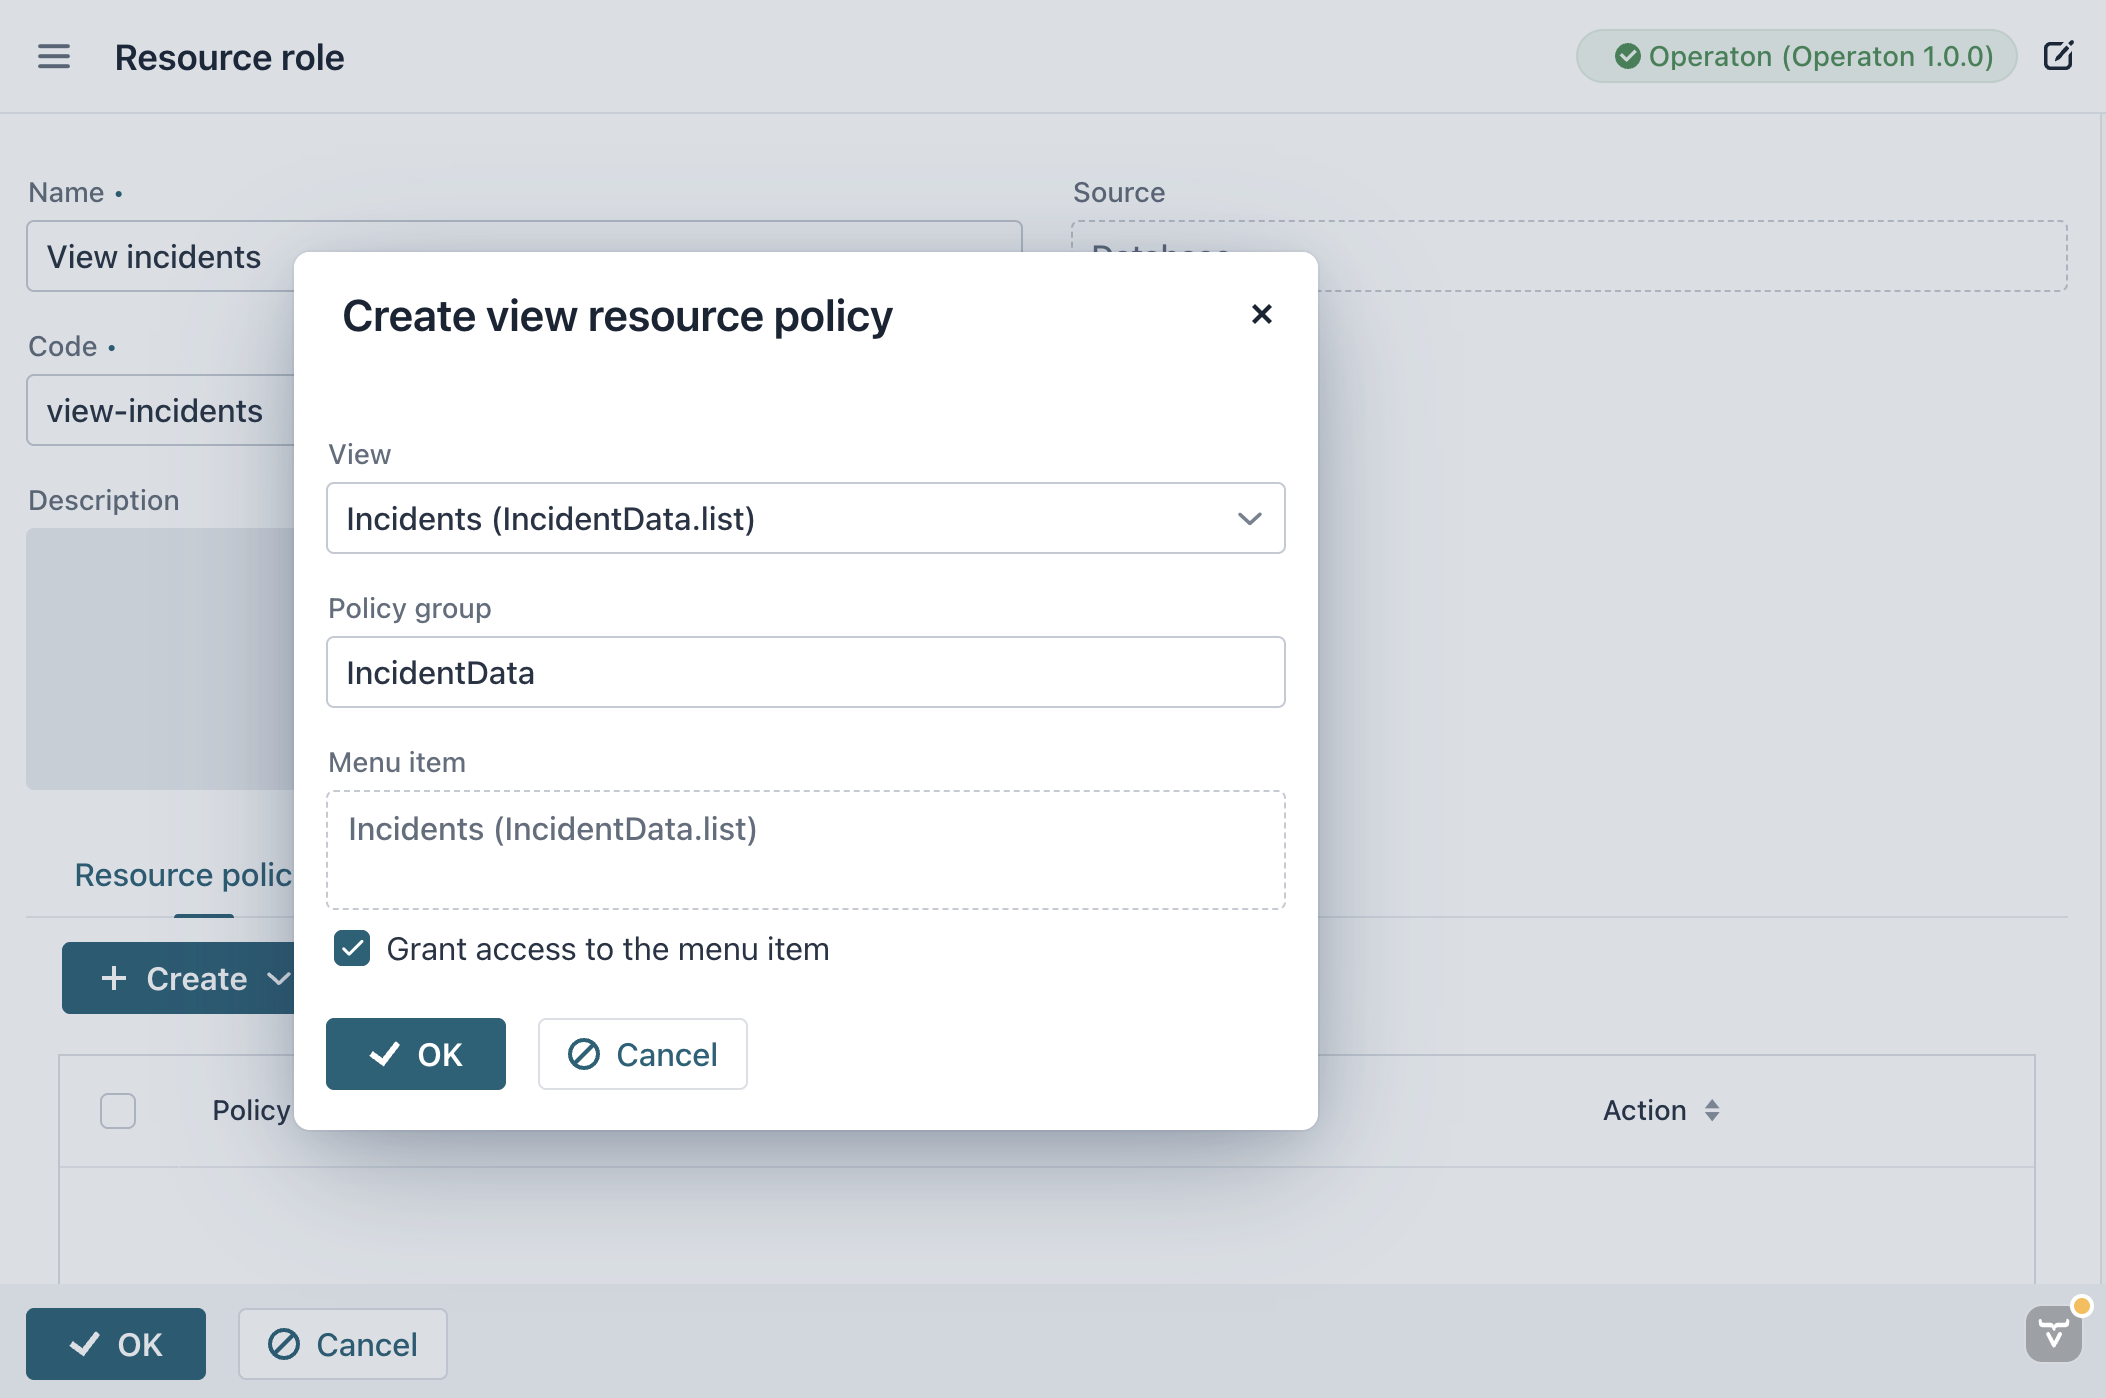Click the Cancel icon at the bottom of the page
The width and height of the screenshot is (2106, 1398).
284,1344
